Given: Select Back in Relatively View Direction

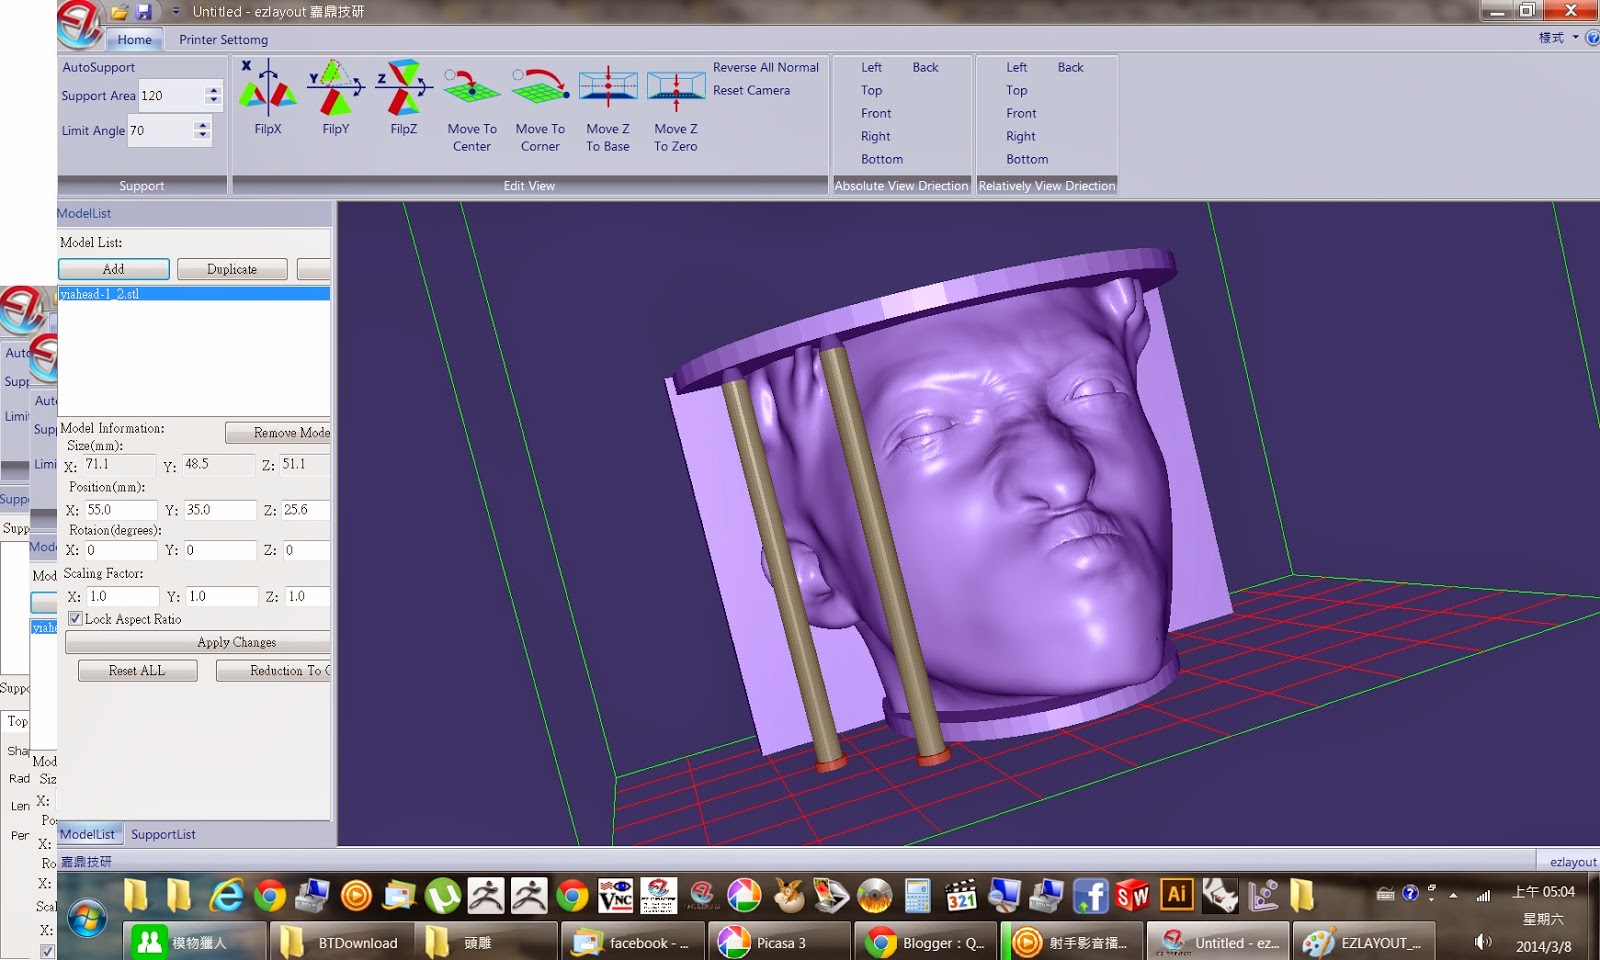Looking at the screenshot, I should (x=1071, y=67).
